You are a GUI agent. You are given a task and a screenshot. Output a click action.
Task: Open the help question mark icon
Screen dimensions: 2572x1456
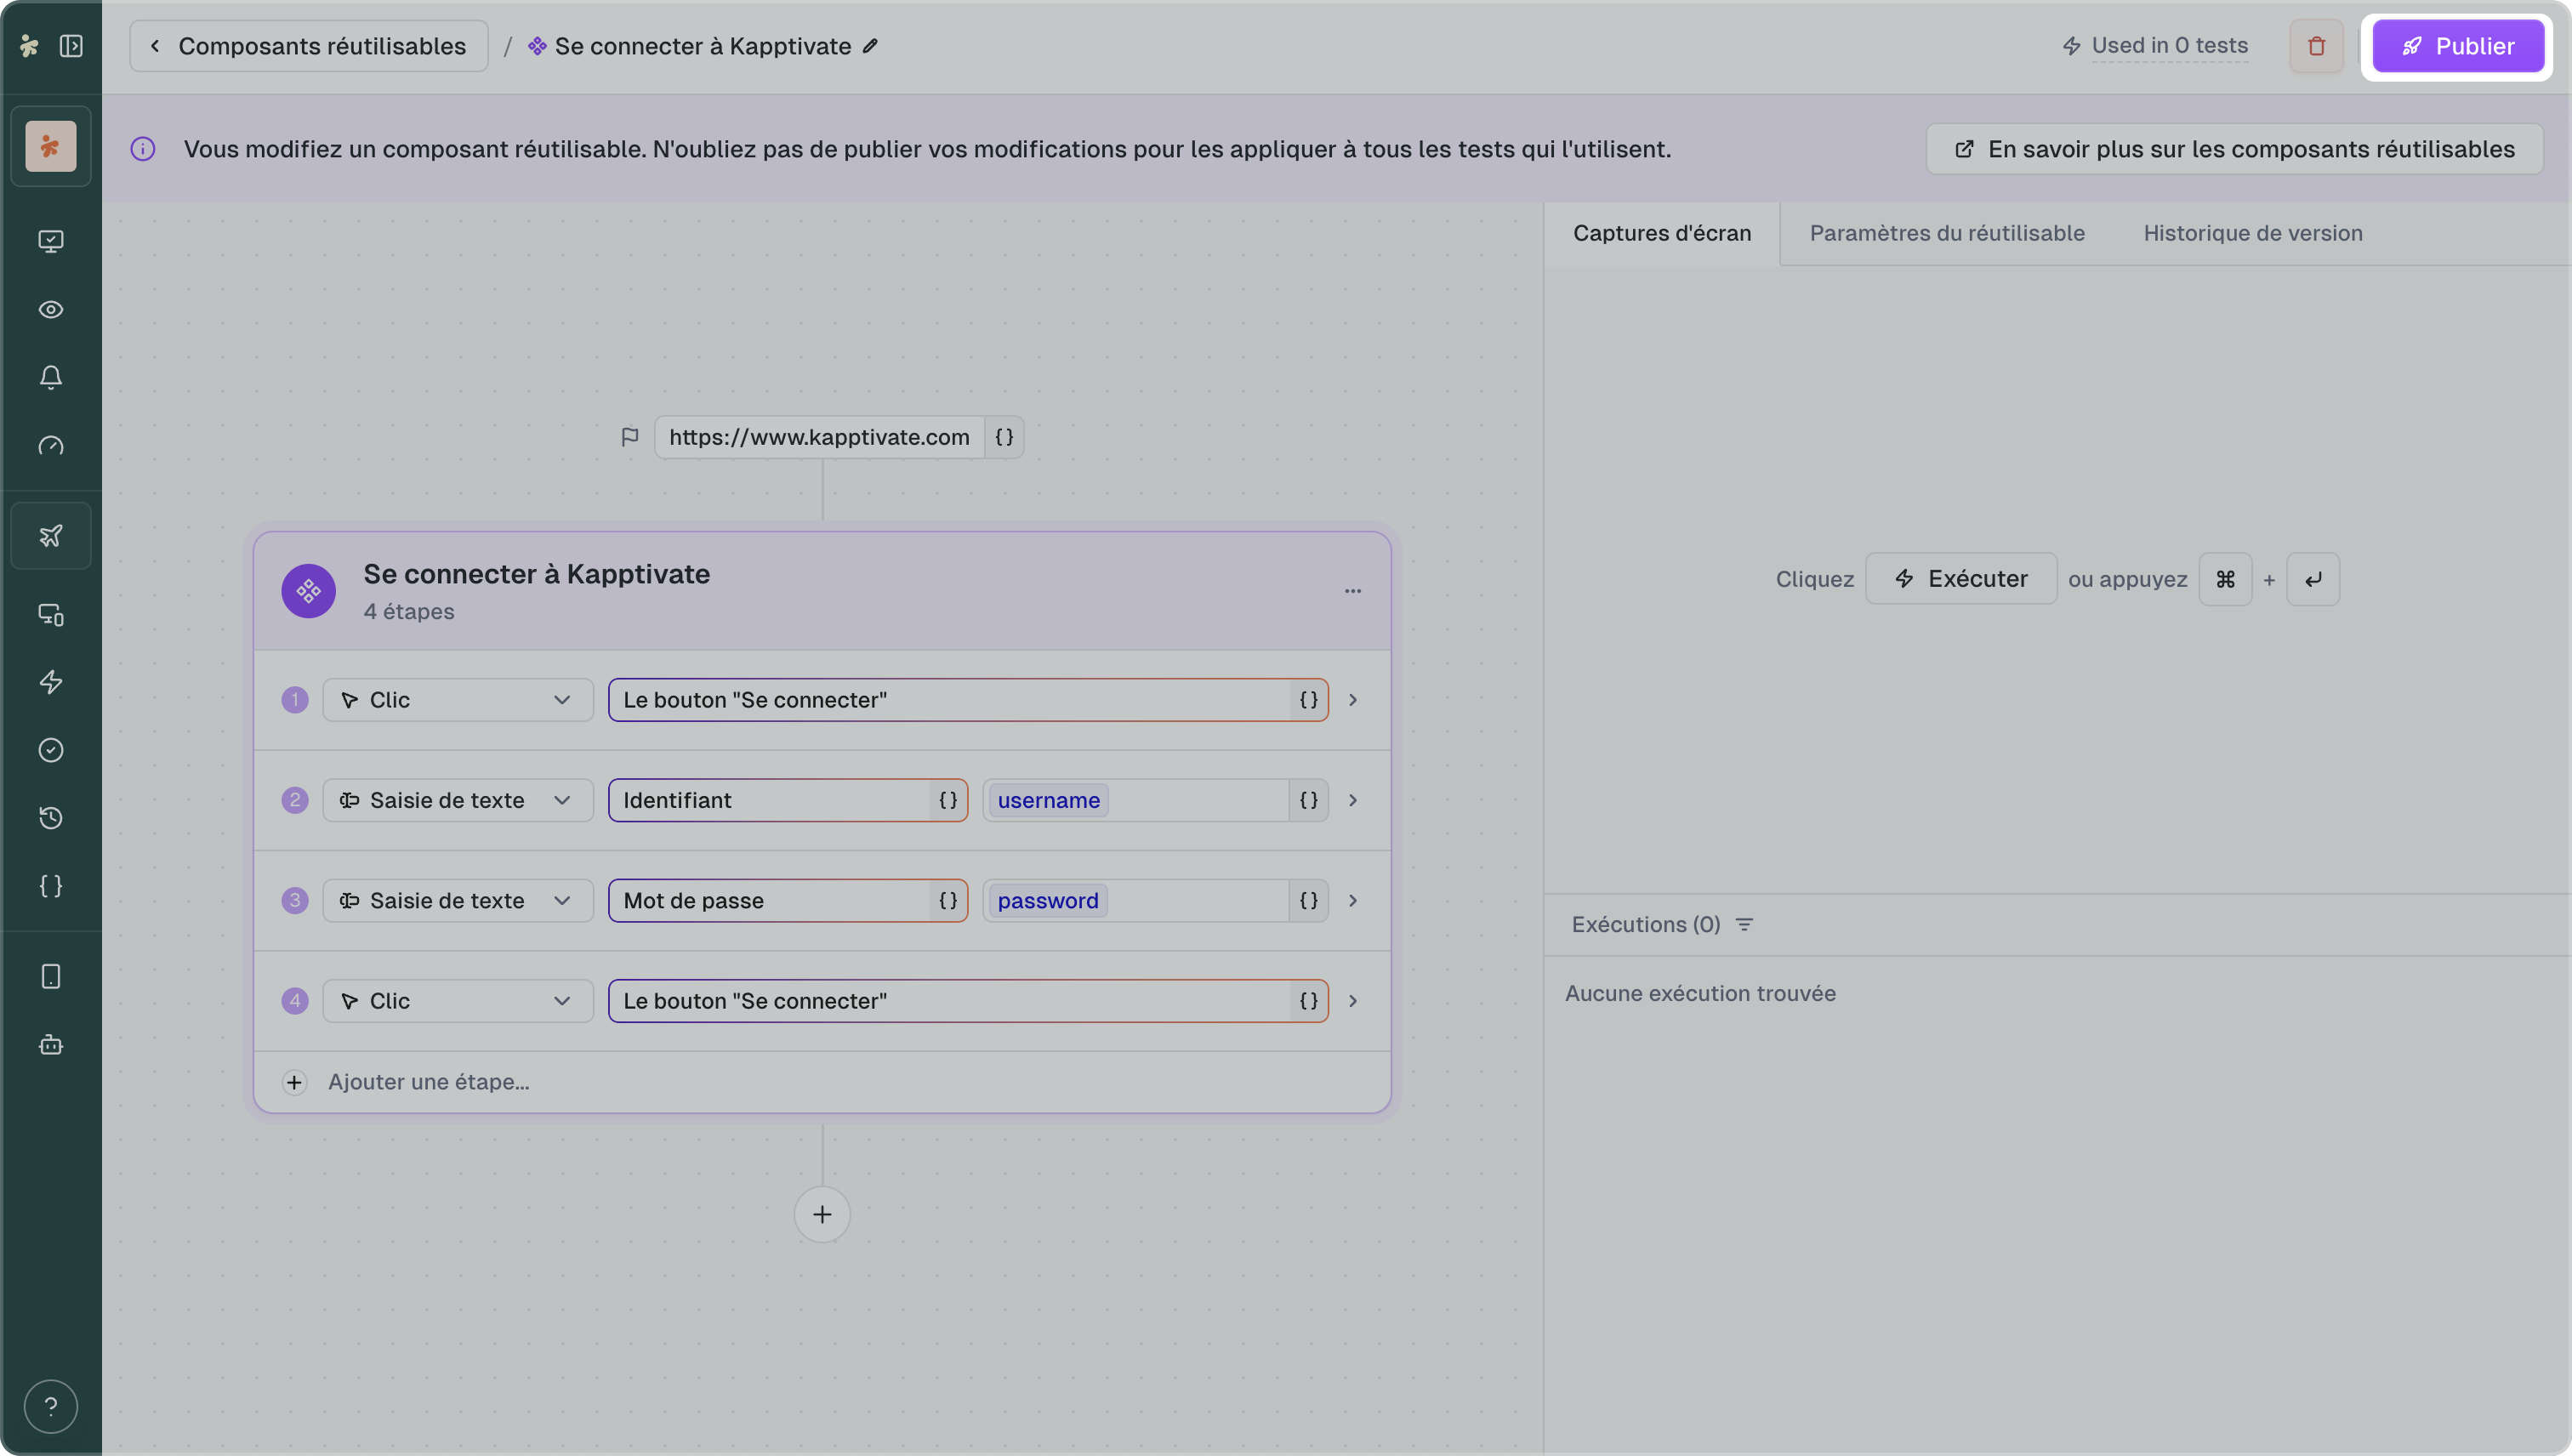pos(51,1406)
